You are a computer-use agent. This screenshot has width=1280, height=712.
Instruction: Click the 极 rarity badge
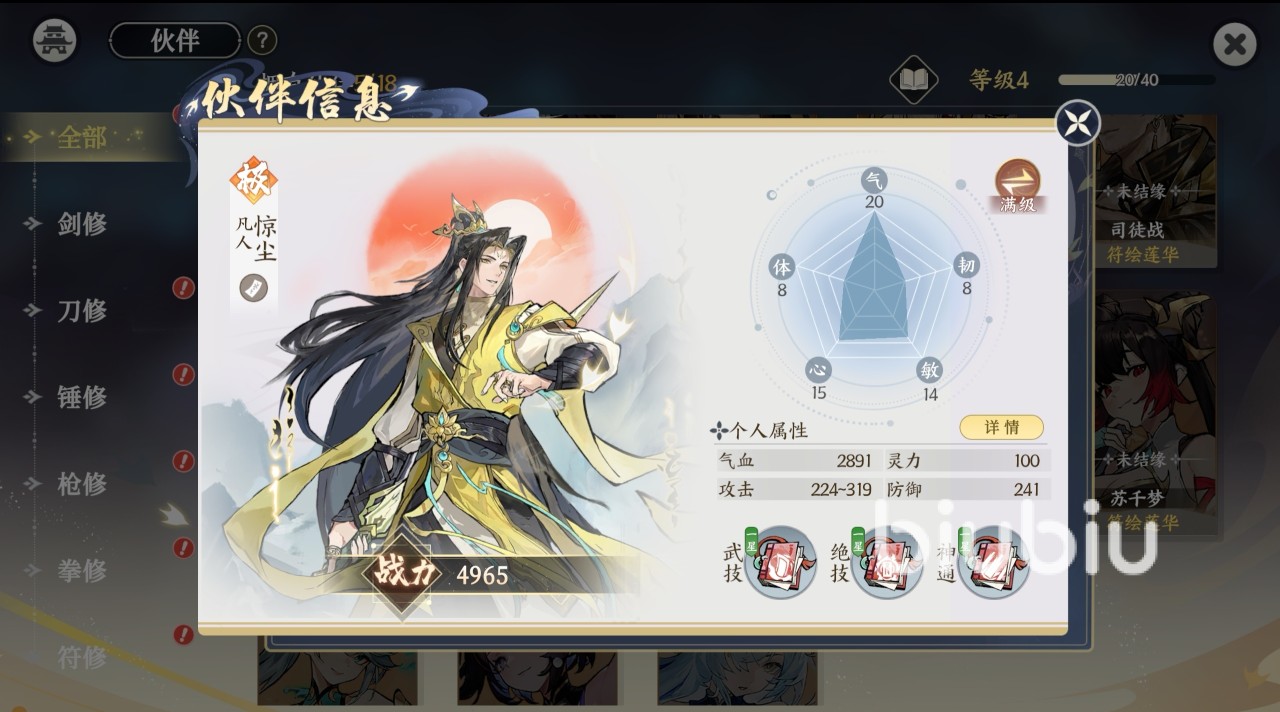point(253,180)
